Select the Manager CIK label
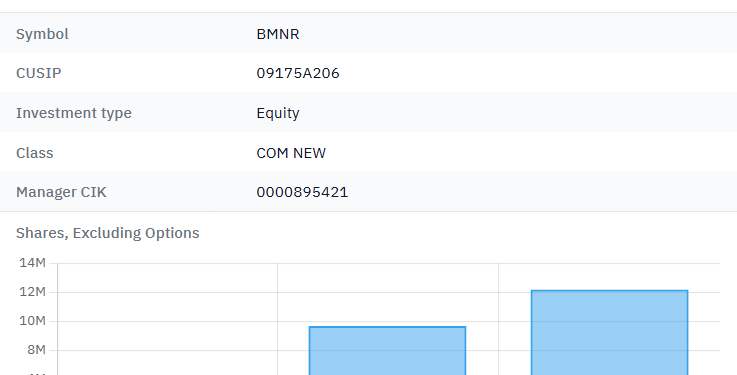The width and height of the screenshot is (737, 375). point(61,192)
